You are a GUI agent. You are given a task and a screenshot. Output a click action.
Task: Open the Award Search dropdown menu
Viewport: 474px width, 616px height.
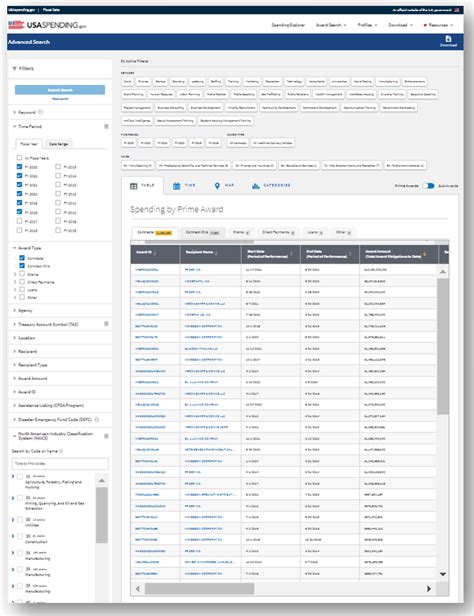(x=331, y=25)
